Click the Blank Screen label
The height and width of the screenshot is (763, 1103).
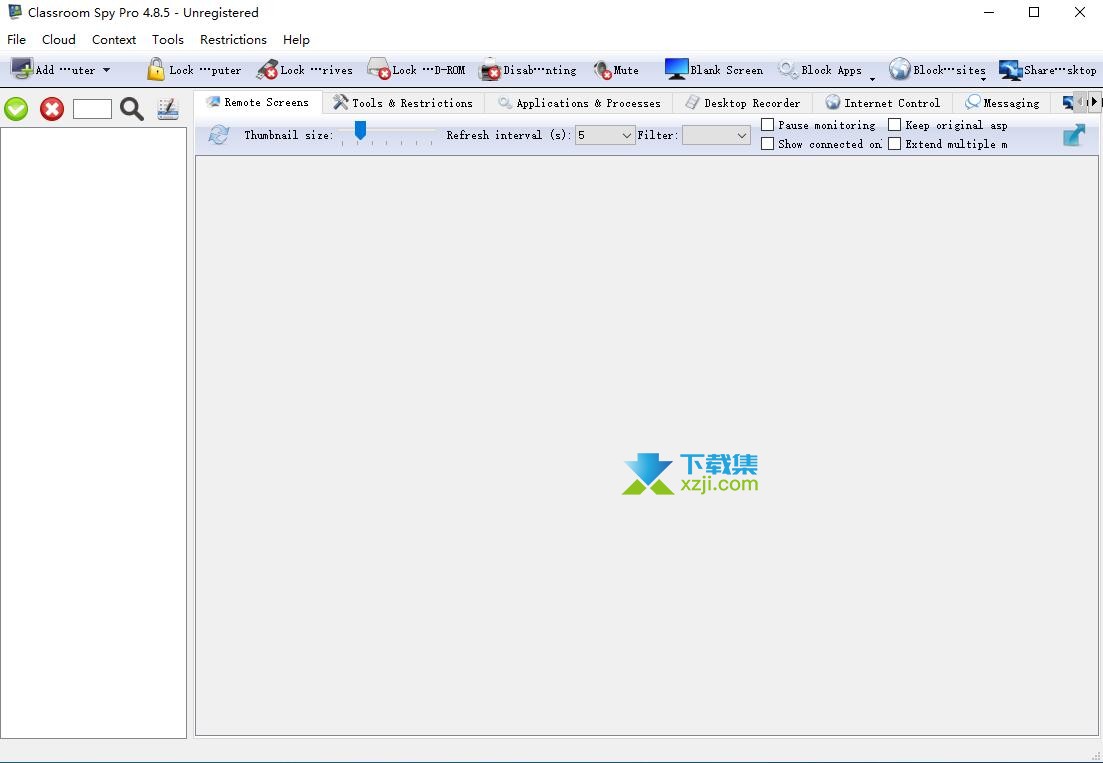(x=727, y=70)
